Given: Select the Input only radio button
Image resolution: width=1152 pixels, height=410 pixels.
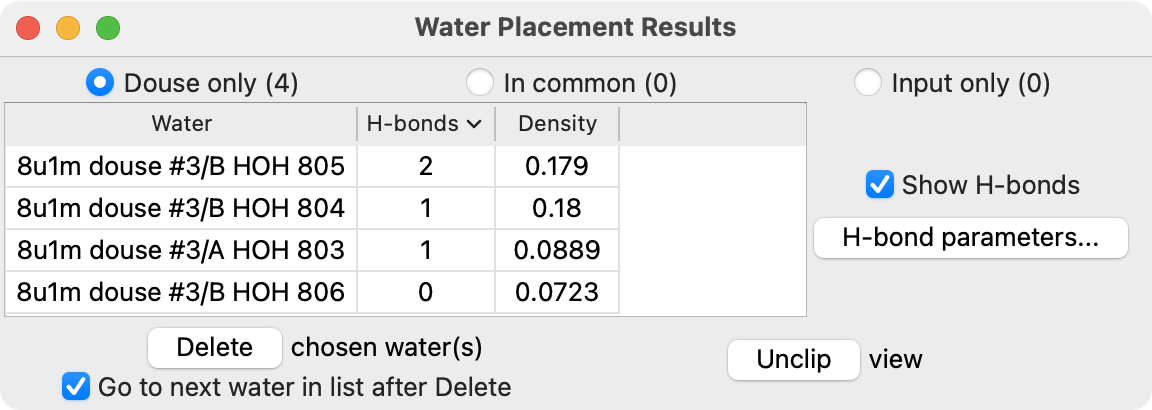Looking at the screenshot, I should pyautogui.click(x=868, y=83).
